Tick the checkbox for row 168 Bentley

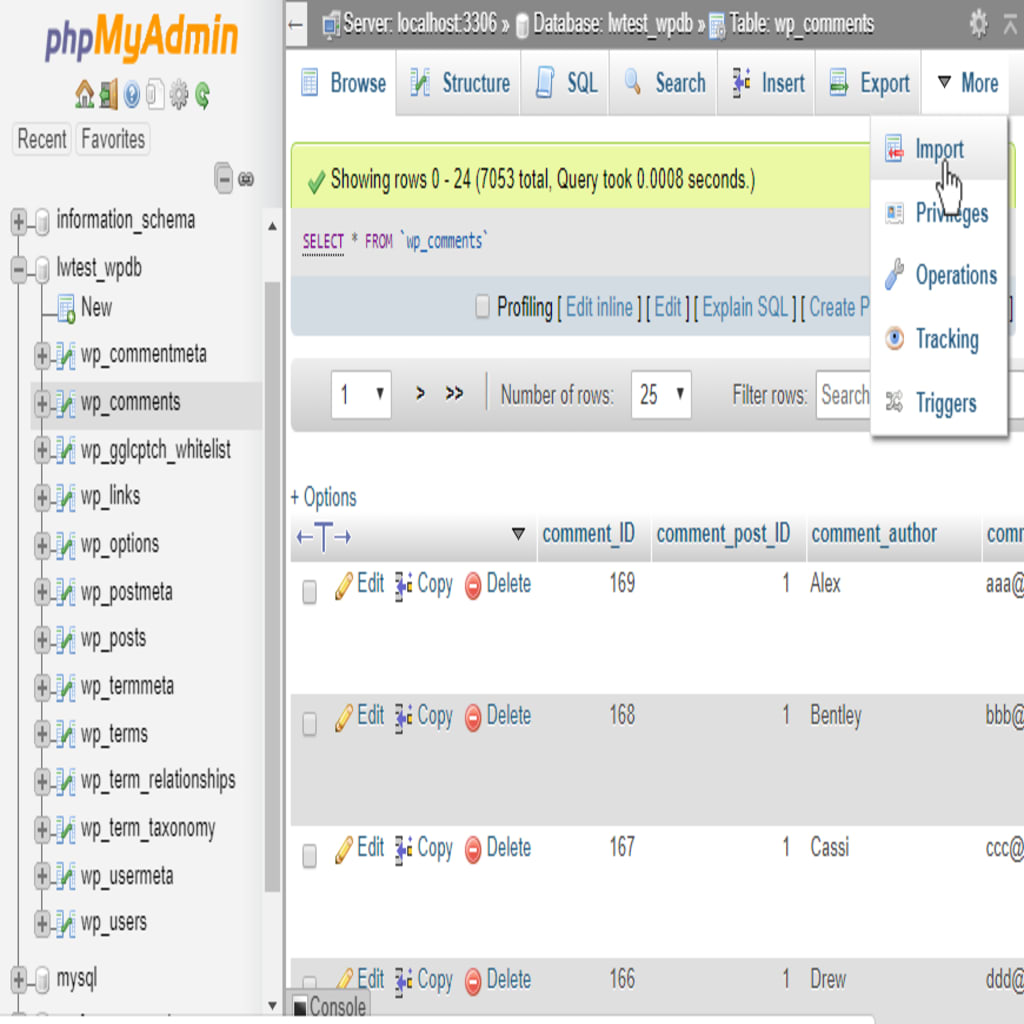pos(310,724)
